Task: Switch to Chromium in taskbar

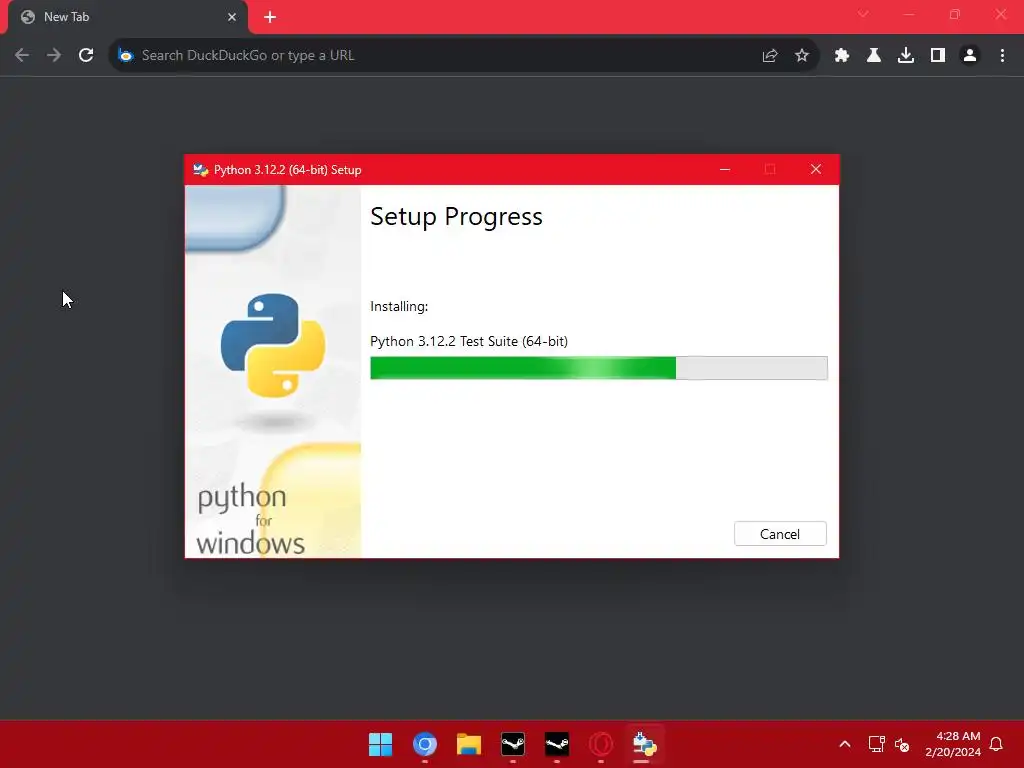Action: pyautogui.click(x=425, y=744)
